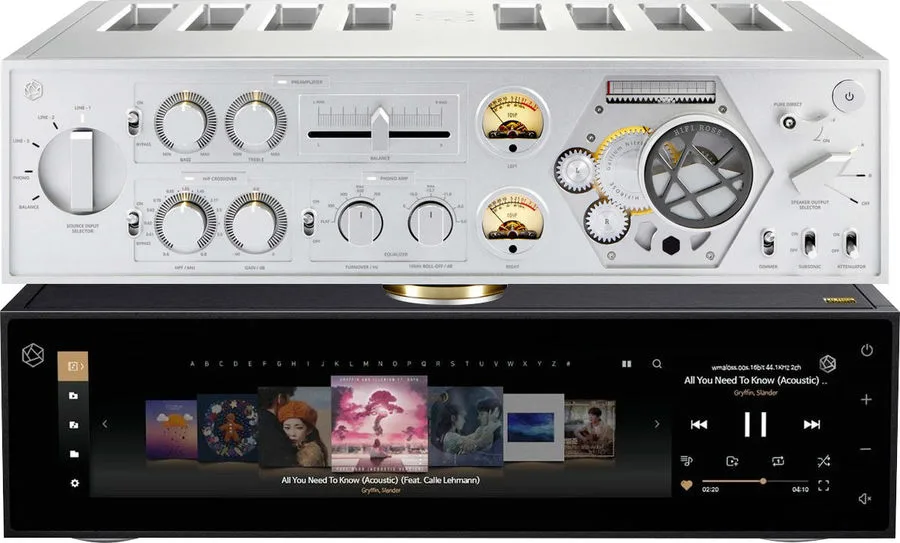Click the Pure Direct switch
The image size is (900, 543).
click(790, 122)
